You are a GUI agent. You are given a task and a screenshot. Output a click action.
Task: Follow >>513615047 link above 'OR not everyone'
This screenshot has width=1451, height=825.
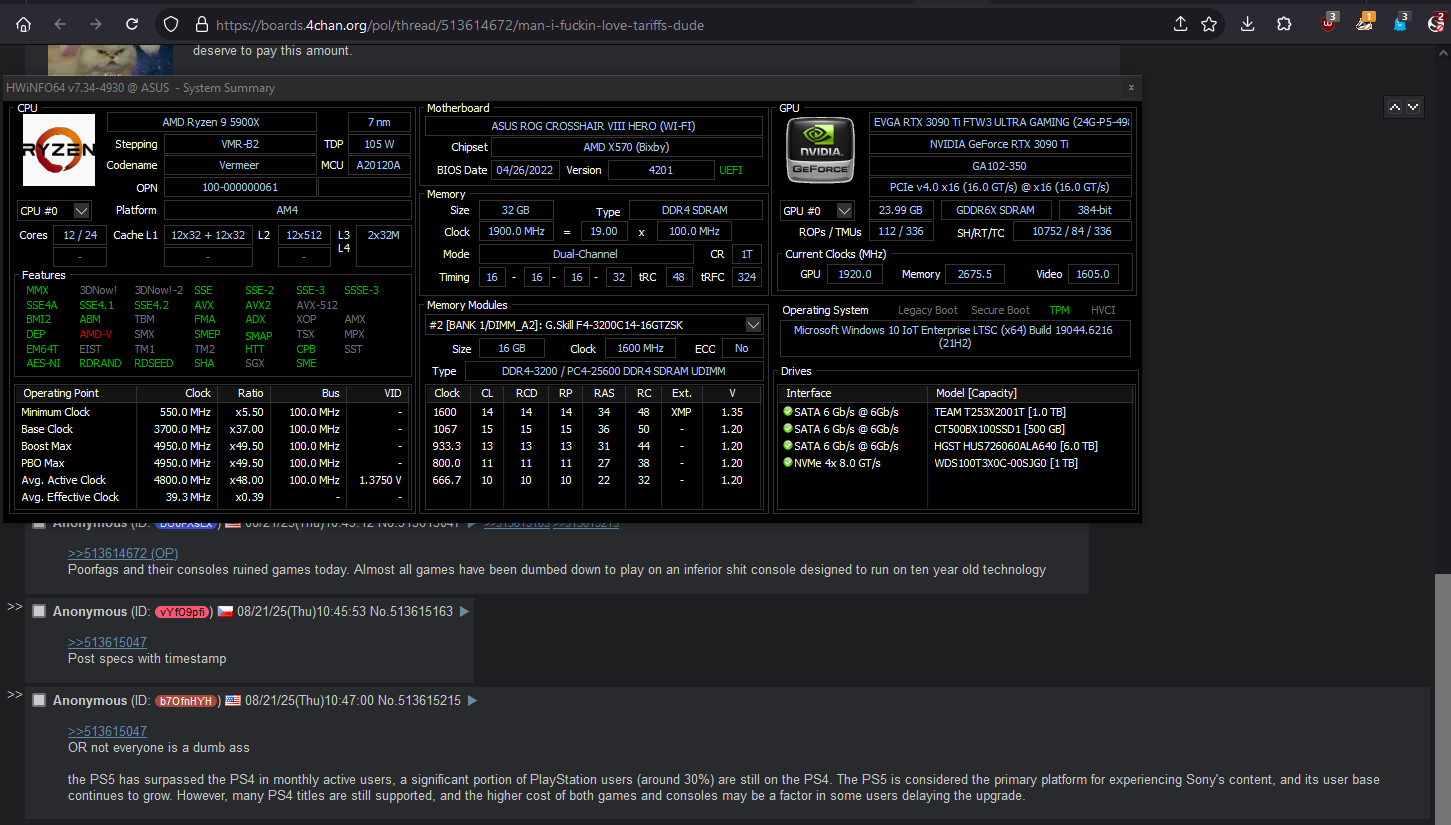point(107,731)
